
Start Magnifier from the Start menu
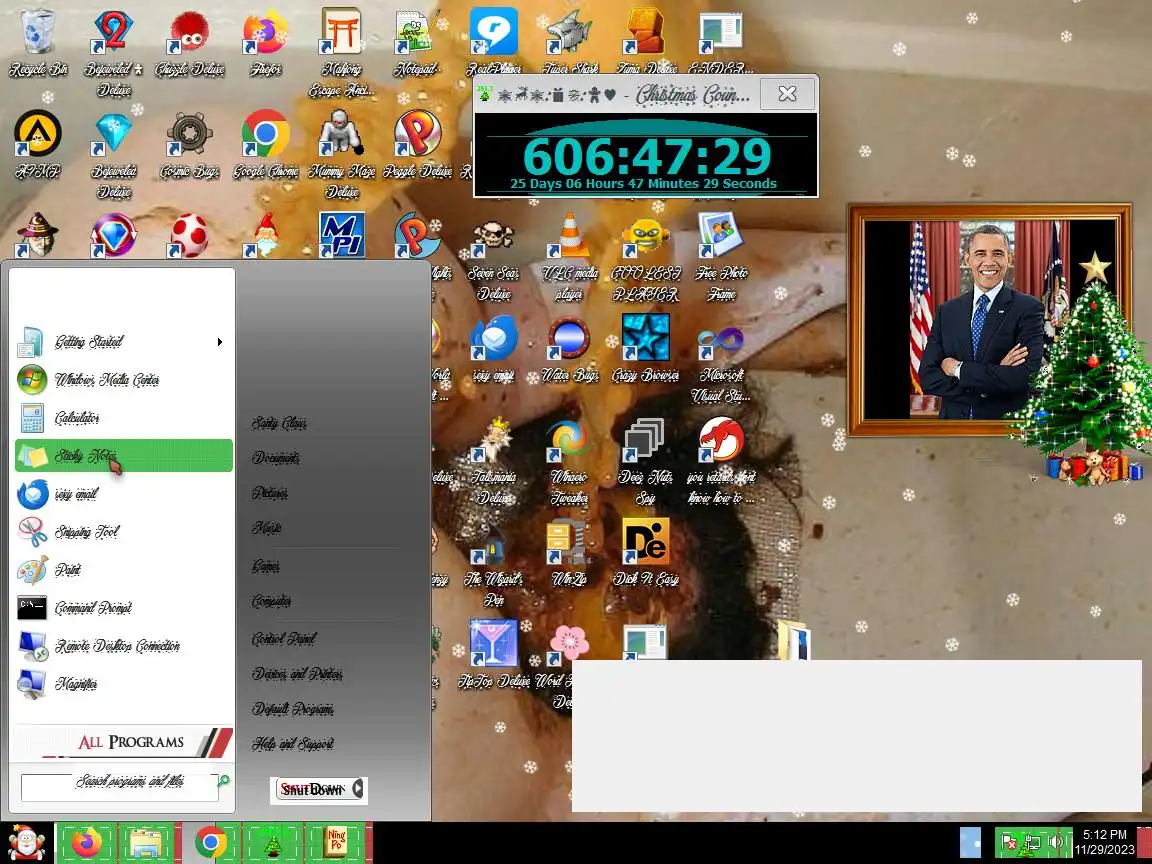point(123,684)
